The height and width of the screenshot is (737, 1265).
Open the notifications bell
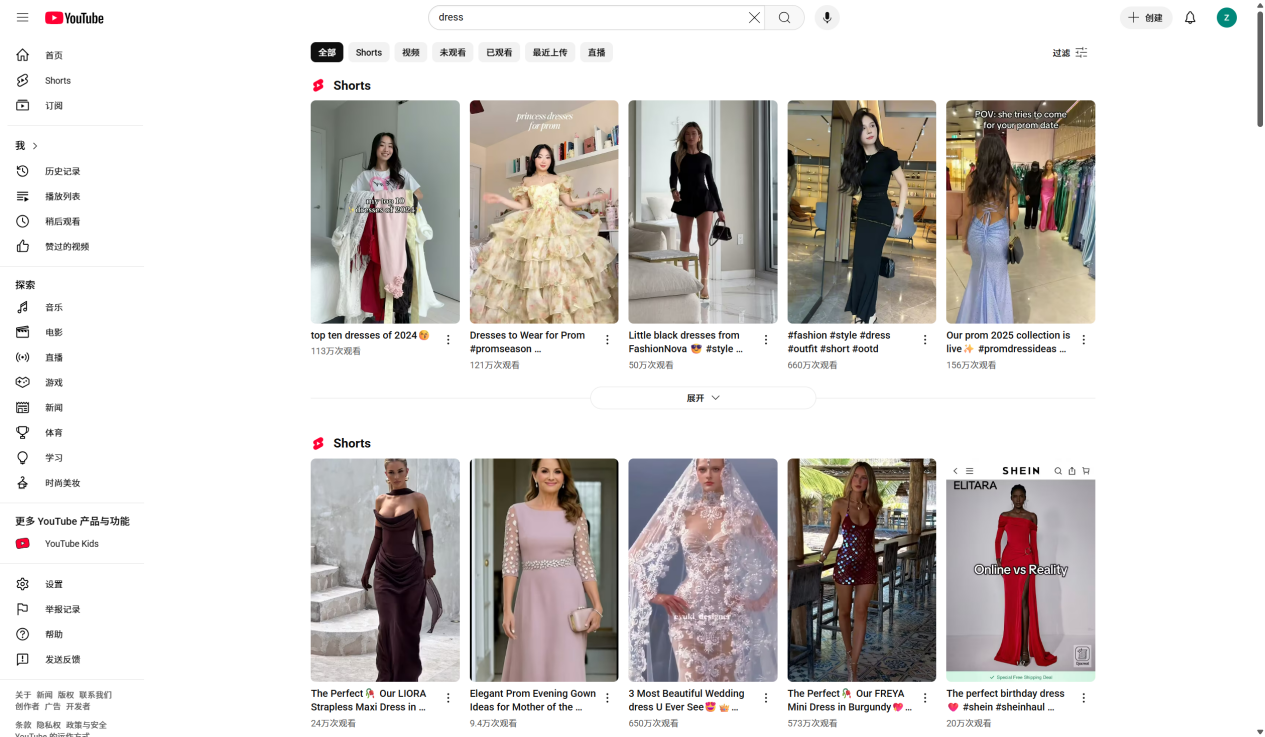[x=1190, y=18]
